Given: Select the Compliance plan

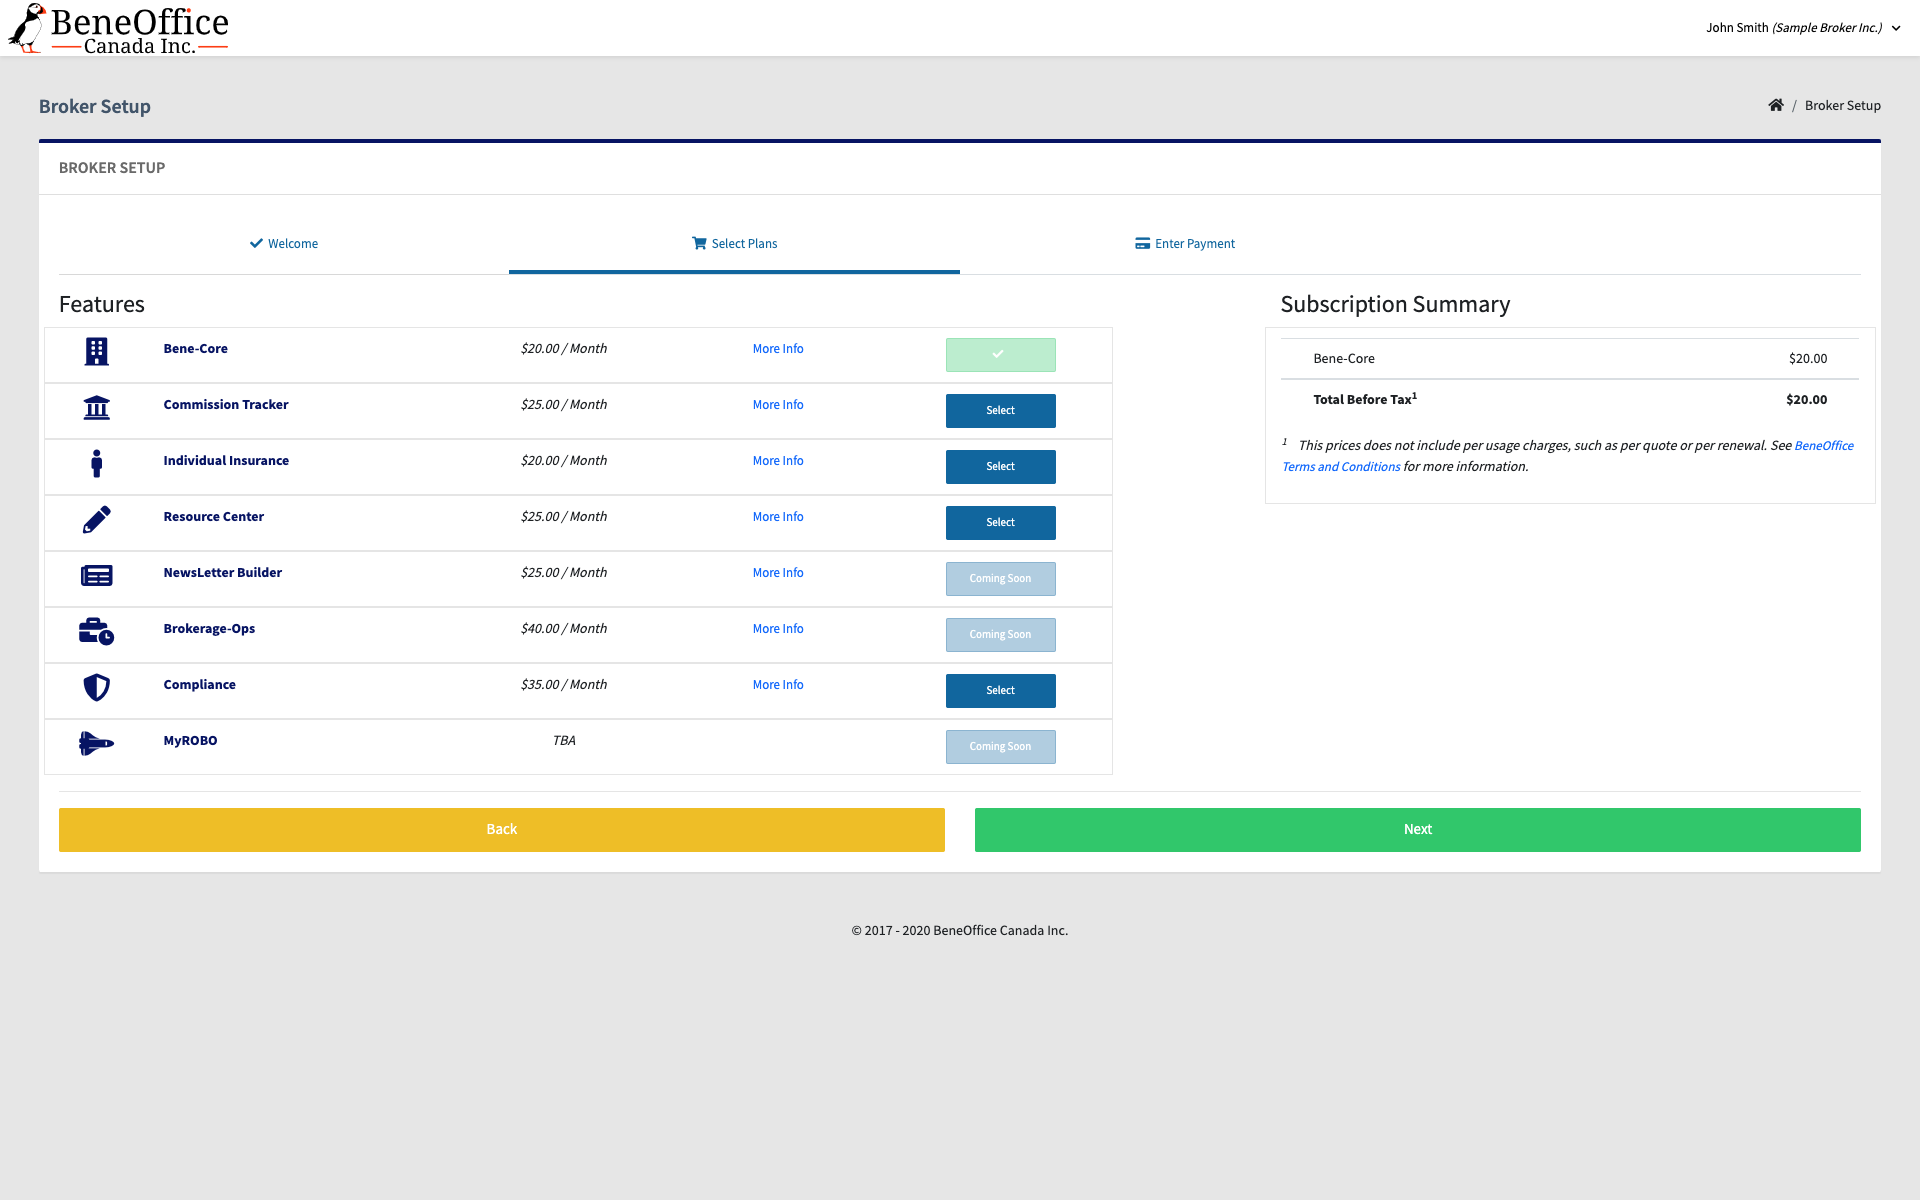Looking at the screenshot, I should tap(1000, 691).
